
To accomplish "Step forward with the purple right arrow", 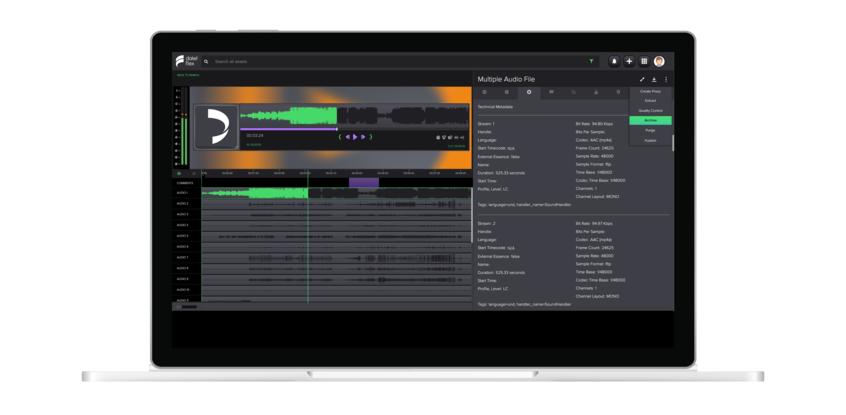I will [363, 137].
